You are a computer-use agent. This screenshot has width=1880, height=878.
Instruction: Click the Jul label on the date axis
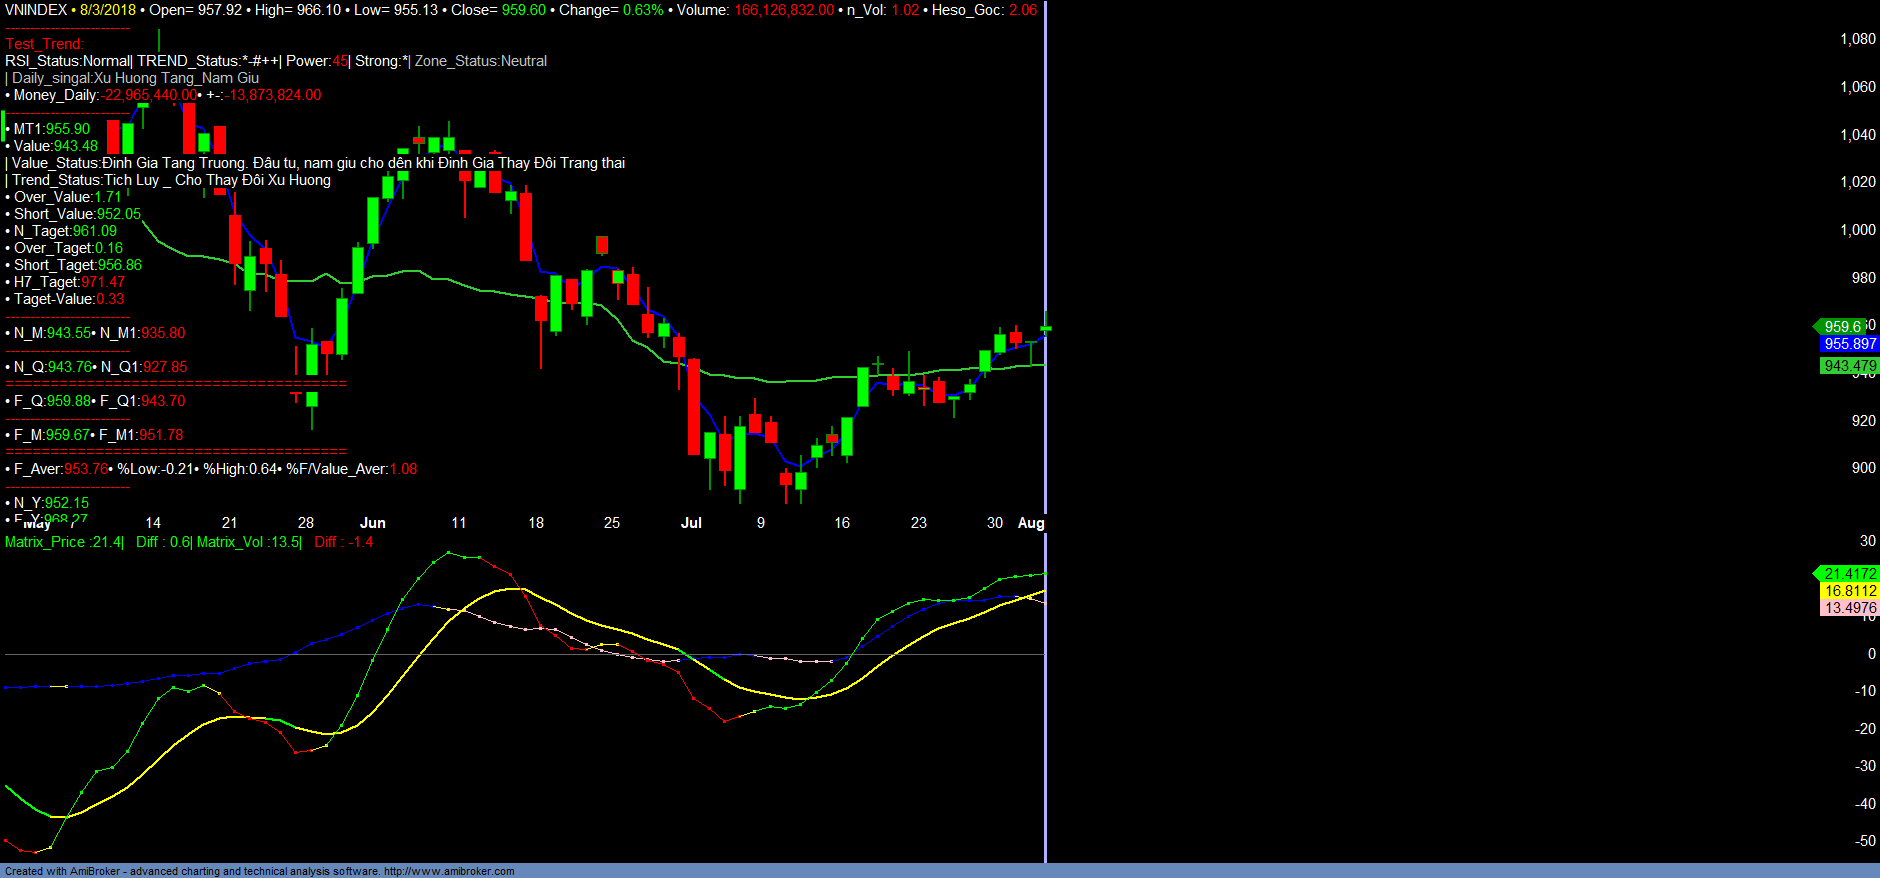point(691,523)
